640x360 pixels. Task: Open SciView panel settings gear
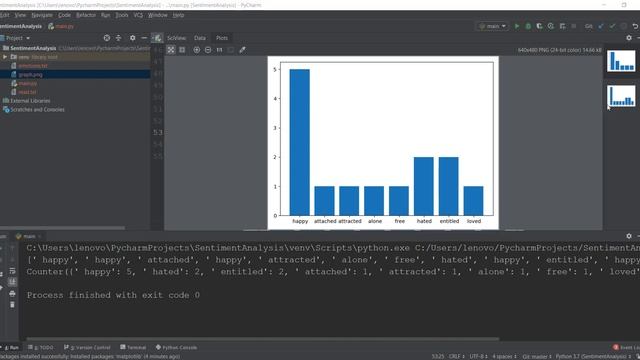pos(629,38)
